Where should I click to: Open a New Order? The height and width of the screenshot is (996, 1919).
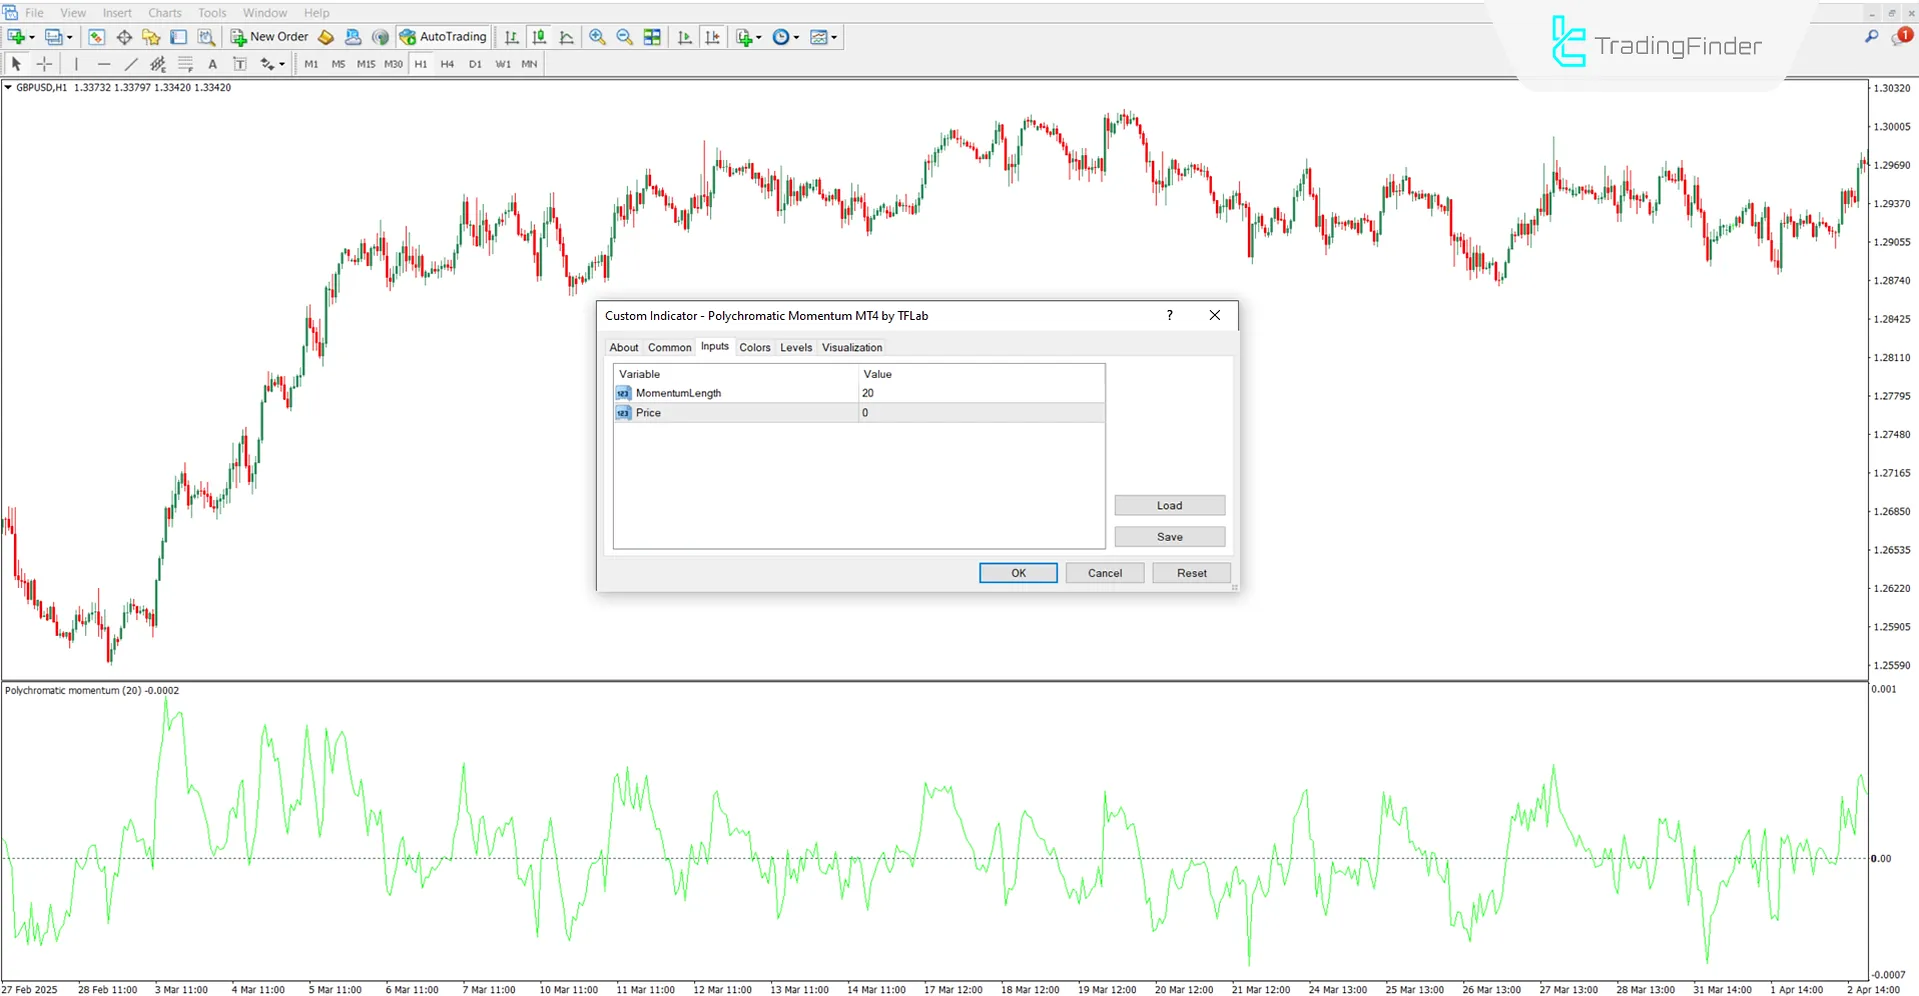[268, 36]
